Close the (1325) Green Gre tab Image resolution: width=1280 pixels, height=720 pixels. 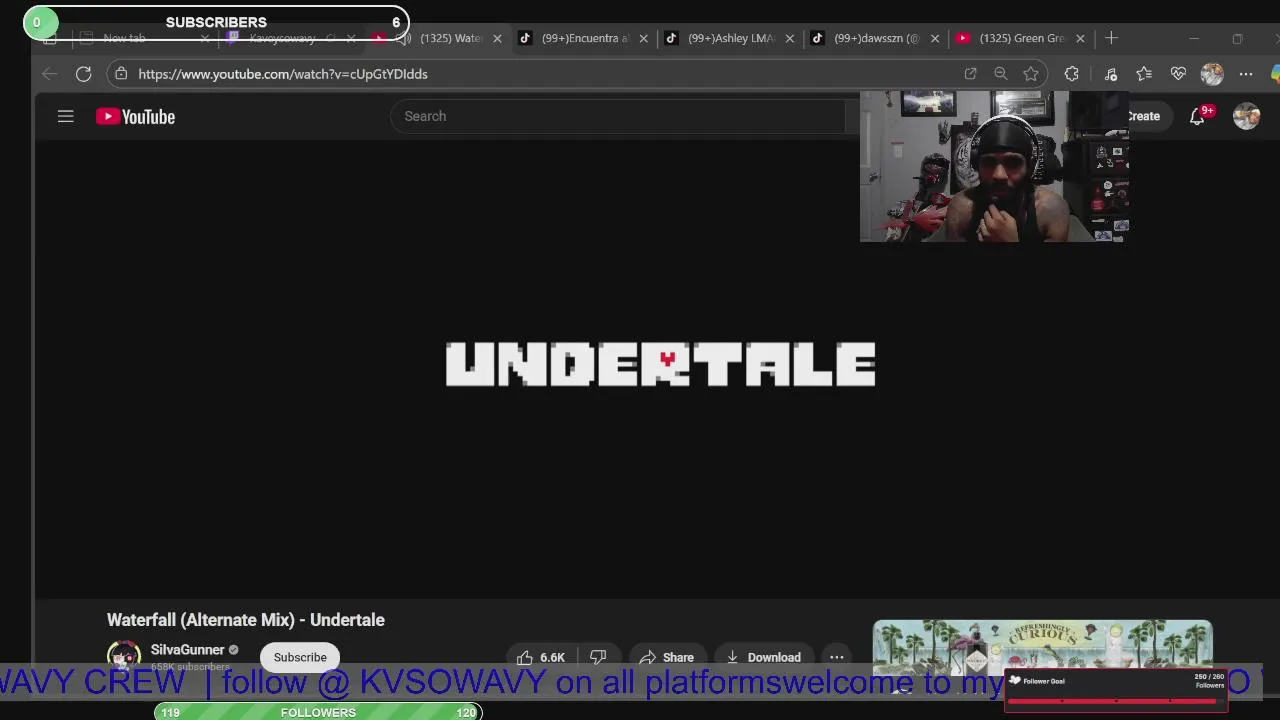coord(1080,38)
